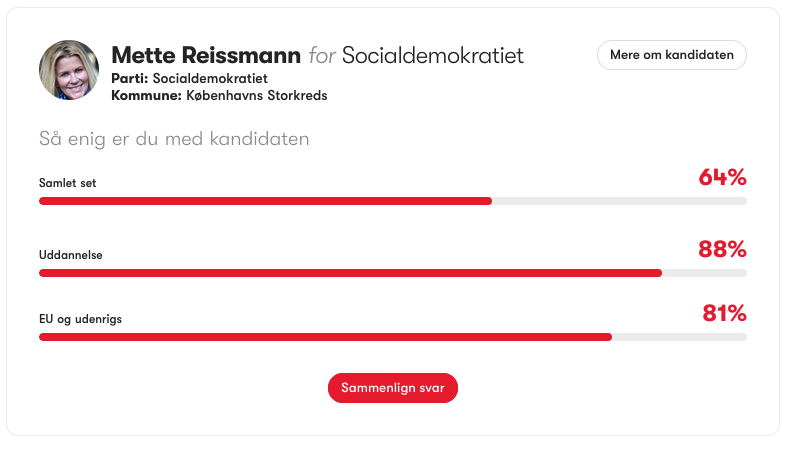Click 'Så enig er du med kandidaten' heading
Screen dimensions: 790x449
[174, 139]
